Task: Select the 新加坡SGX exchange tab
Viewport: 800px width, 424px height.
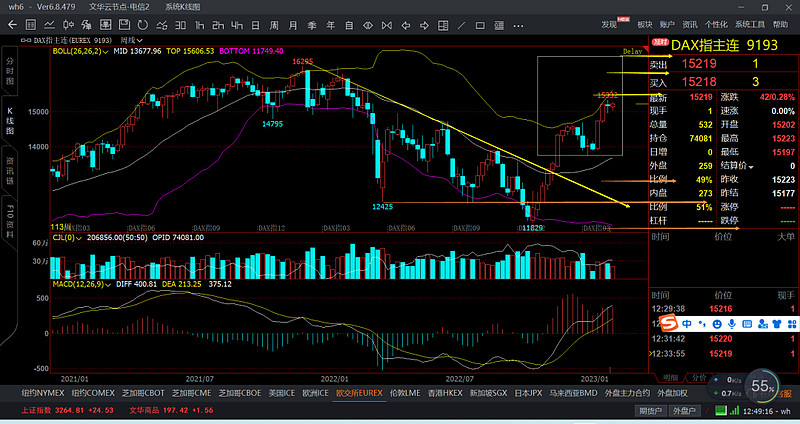Action: pyautogui.click(x=488, y=393)
